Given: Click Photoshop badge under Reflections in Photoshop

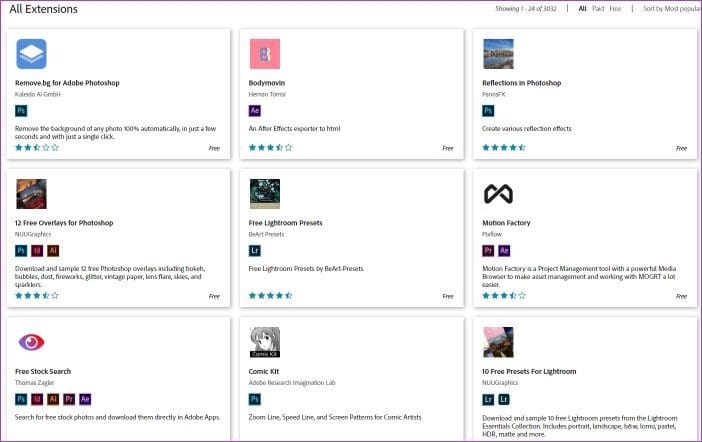Looking at the screenshot, I should click(488, 111).
